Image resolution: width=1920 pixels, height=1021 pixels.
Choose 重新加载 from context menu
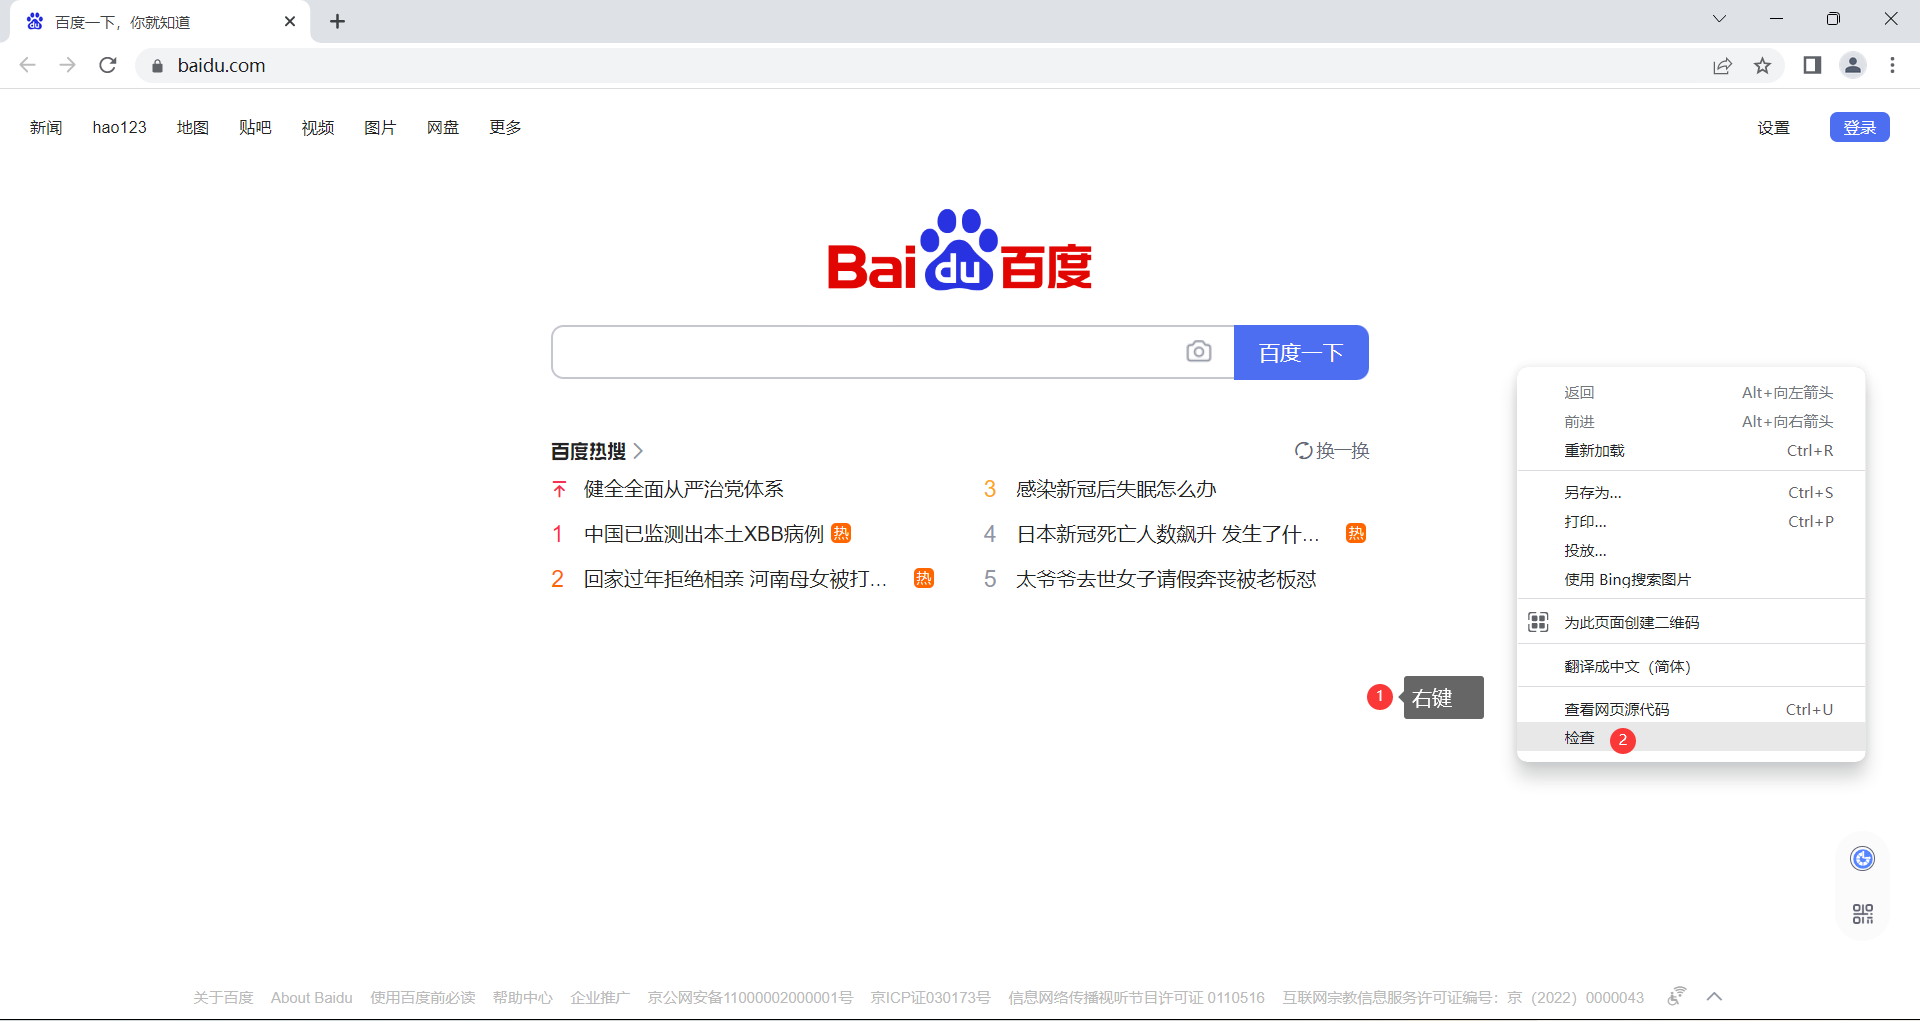coord(1691,451)
